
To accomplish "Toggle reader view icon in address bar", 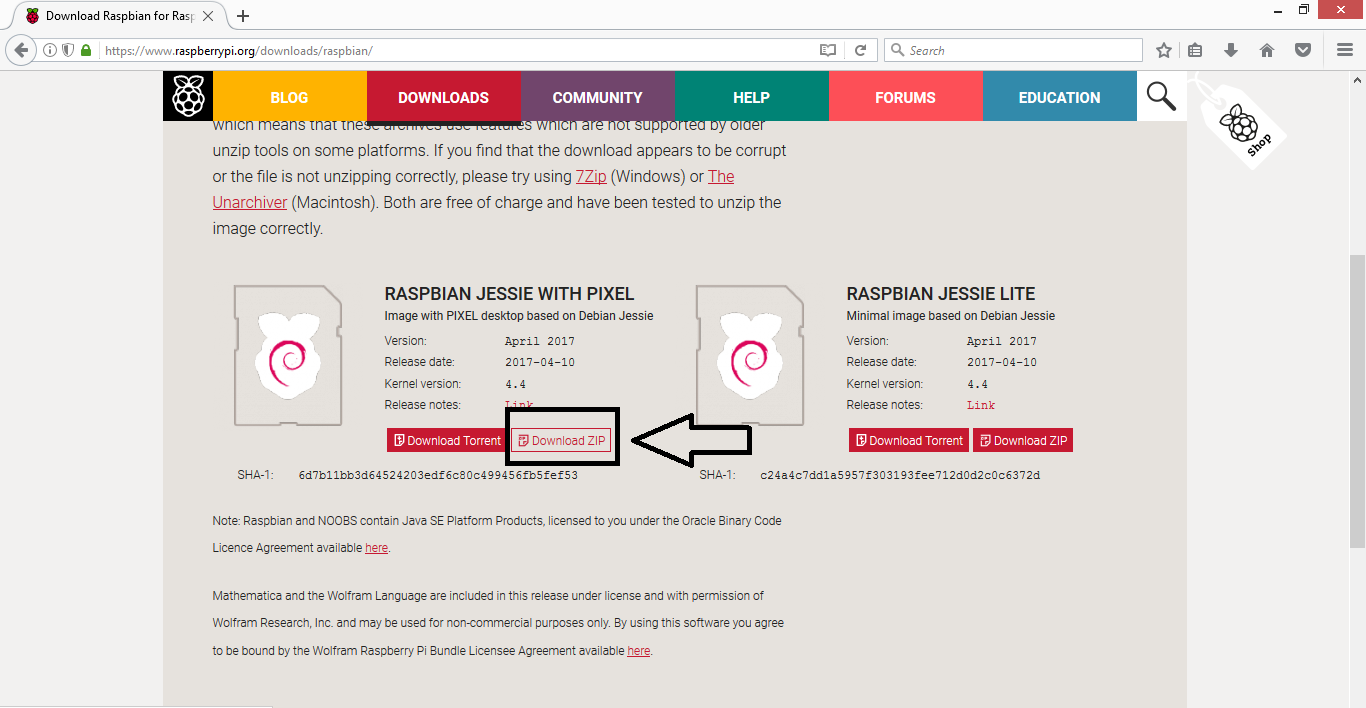I will (x=827, y=50).
